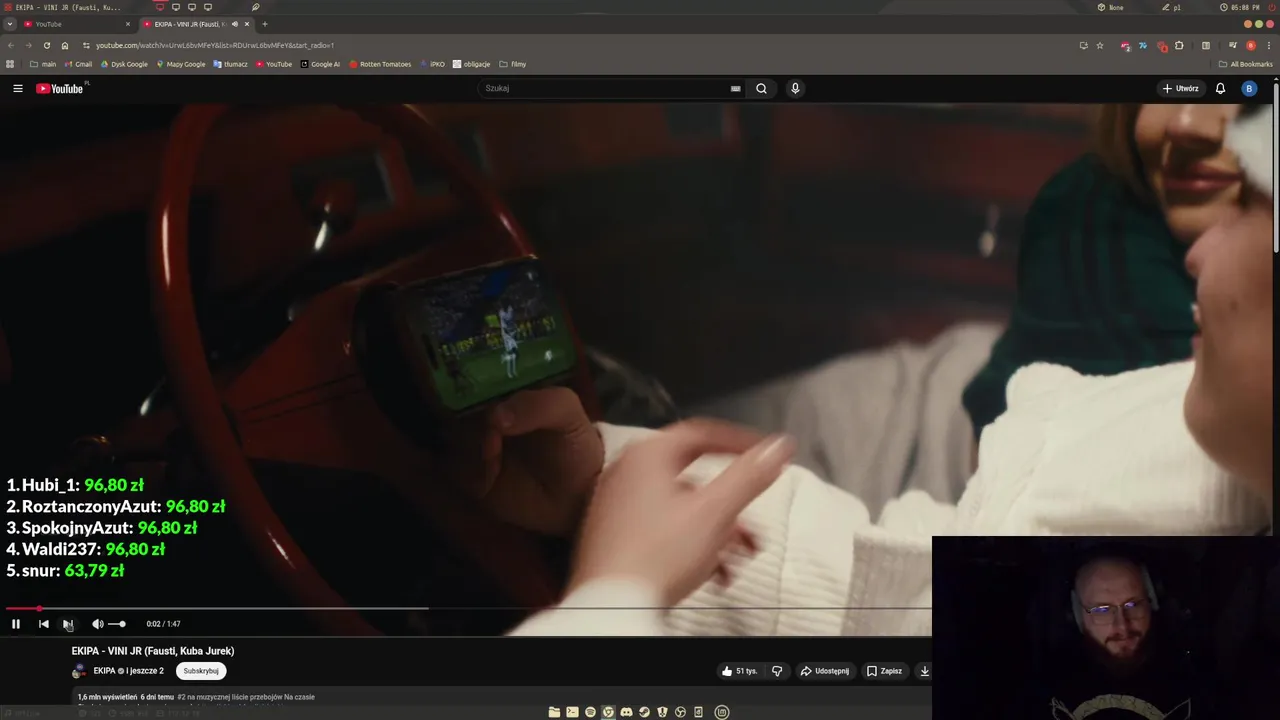The height and width of the screenshot is (720, 1280).
Task: Open the EKIPA channel avatar
Action: coord(79,671)
